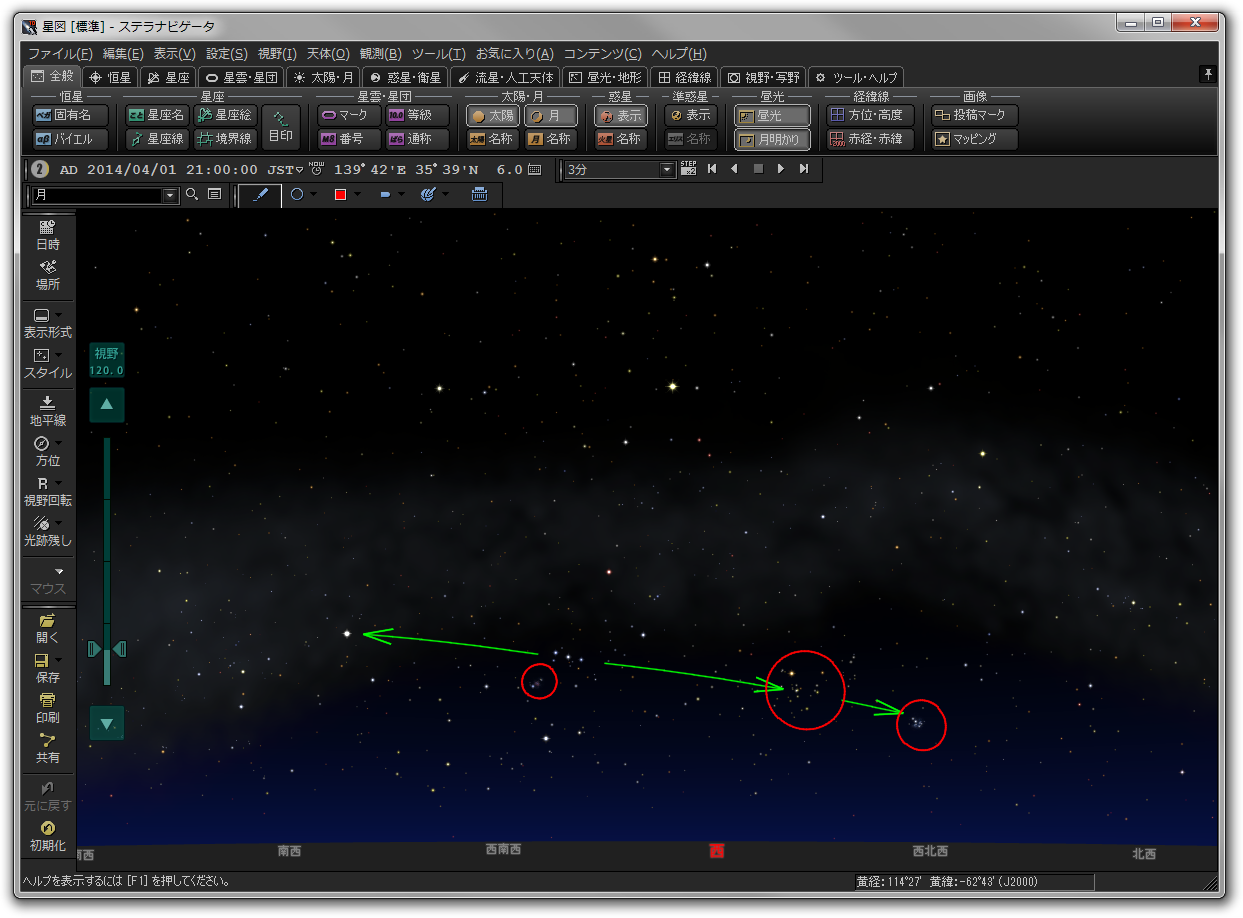Click the search magnifier icon beside 月 box
The width and height of the screenshot is (1243, 918).
click(x=192, y=195)
